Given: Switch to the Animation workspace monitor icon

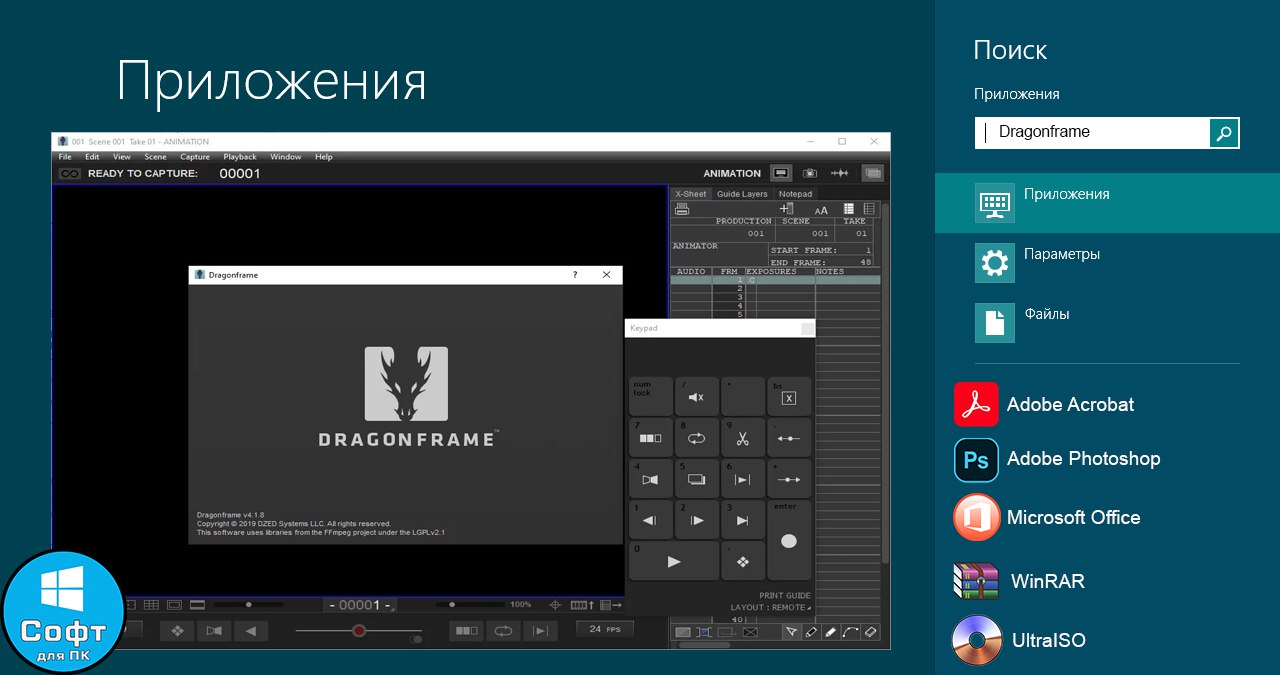Looking at the screenshot, I should (781, 173).
